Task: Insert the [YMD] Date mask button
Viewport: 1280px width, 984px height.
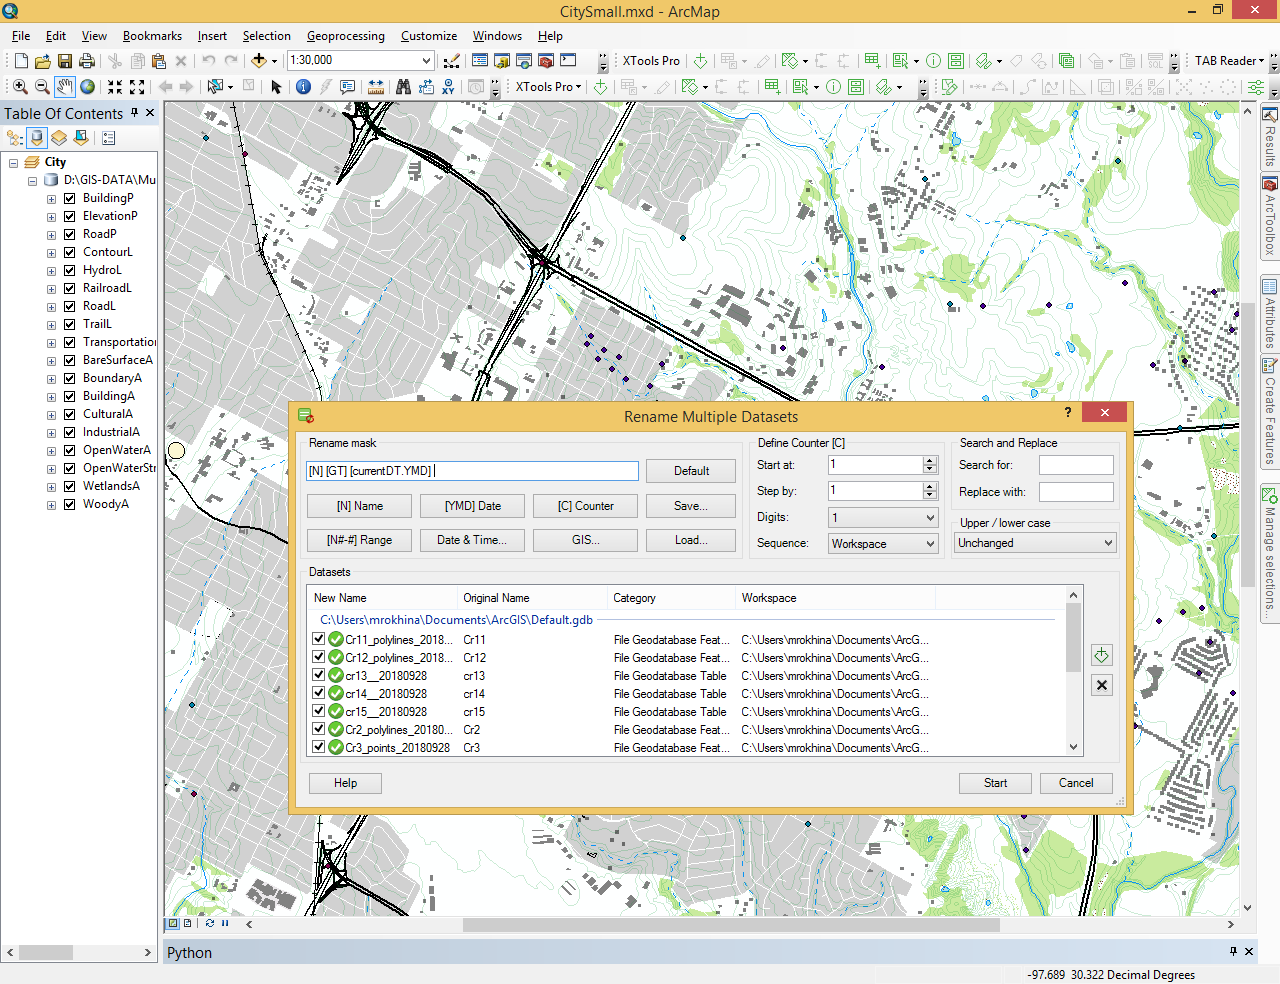Action: (x=473, y=506)
